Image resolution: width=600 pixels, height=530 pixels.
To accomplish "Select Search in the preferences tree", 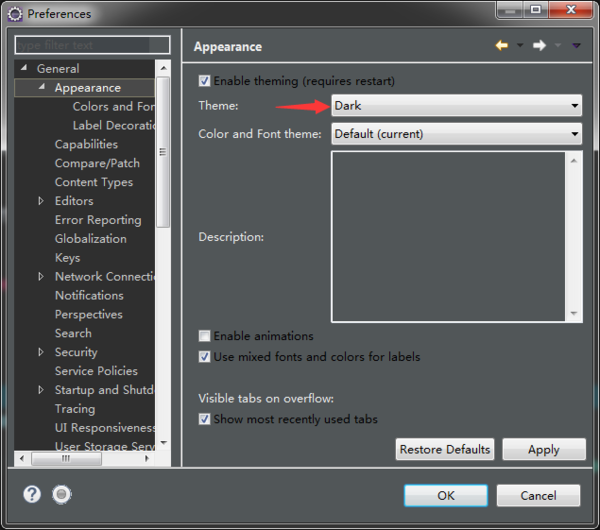I will point(73,333).
